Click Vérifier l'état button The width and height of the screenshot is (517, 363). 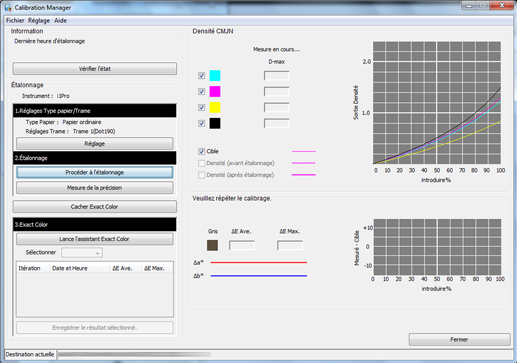(95, 69)
